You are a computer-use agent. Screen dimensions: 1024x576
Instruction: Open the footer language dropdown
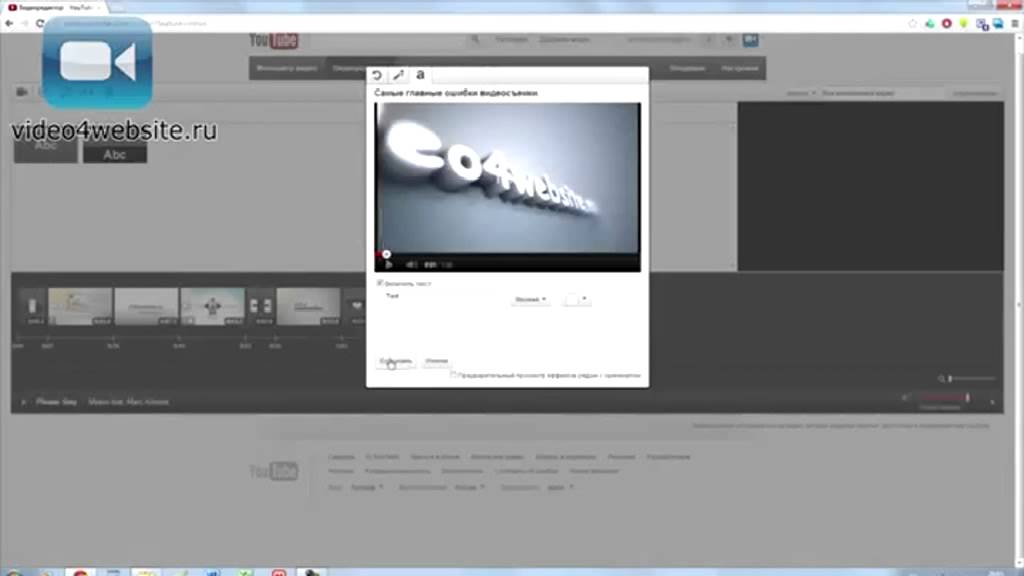coord(368,487)
